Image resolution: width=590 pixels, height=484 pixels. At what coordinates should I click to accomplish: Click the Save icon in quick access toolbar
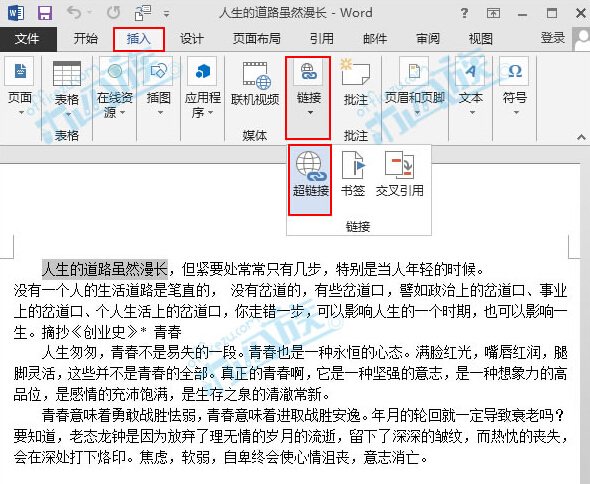click(x=45, y=13)
